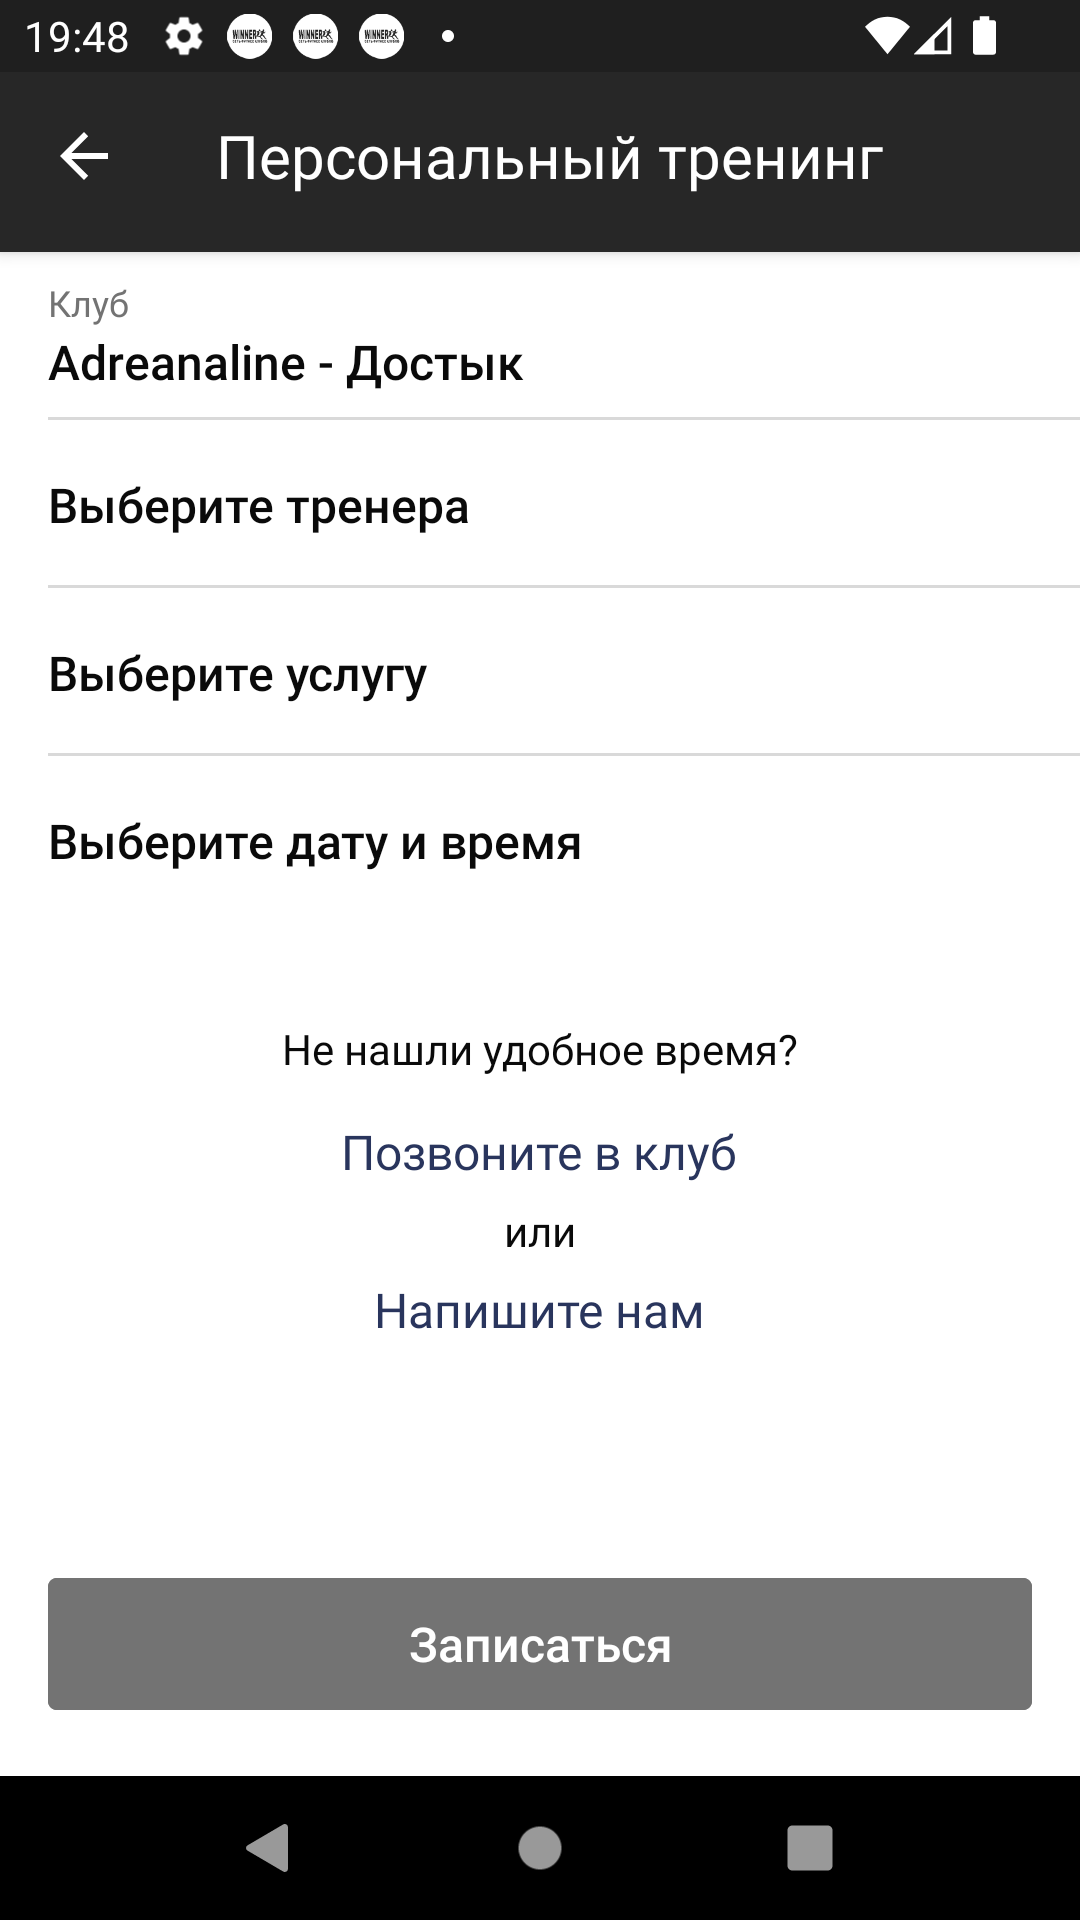The height and width of the screenshot is (1920, 1080).
Task: Tap Напишите нам link
Action: [540, 1311]
